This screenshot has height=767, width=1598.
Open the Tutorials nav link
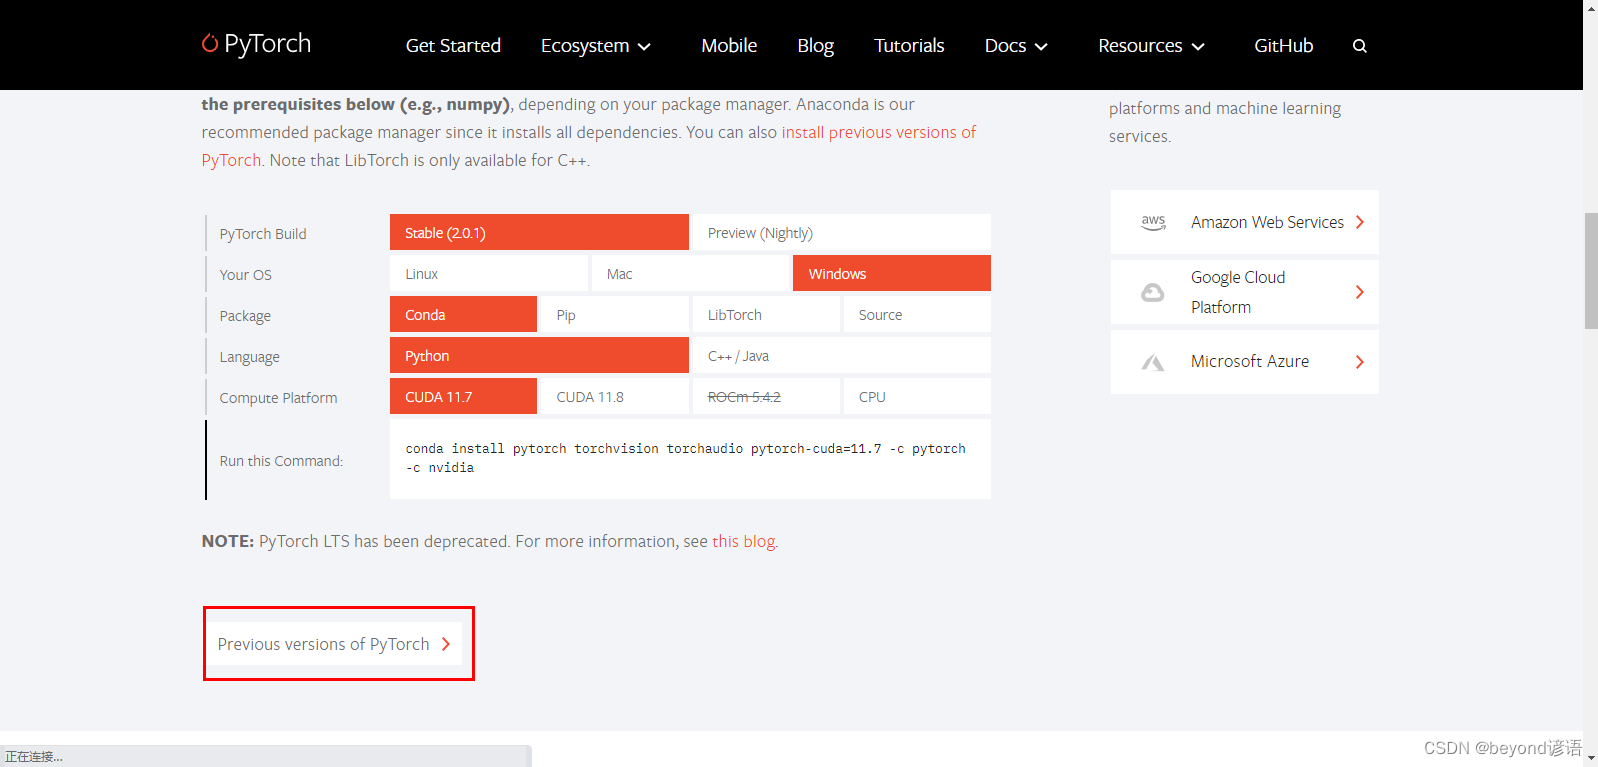(x=909, y=46)
